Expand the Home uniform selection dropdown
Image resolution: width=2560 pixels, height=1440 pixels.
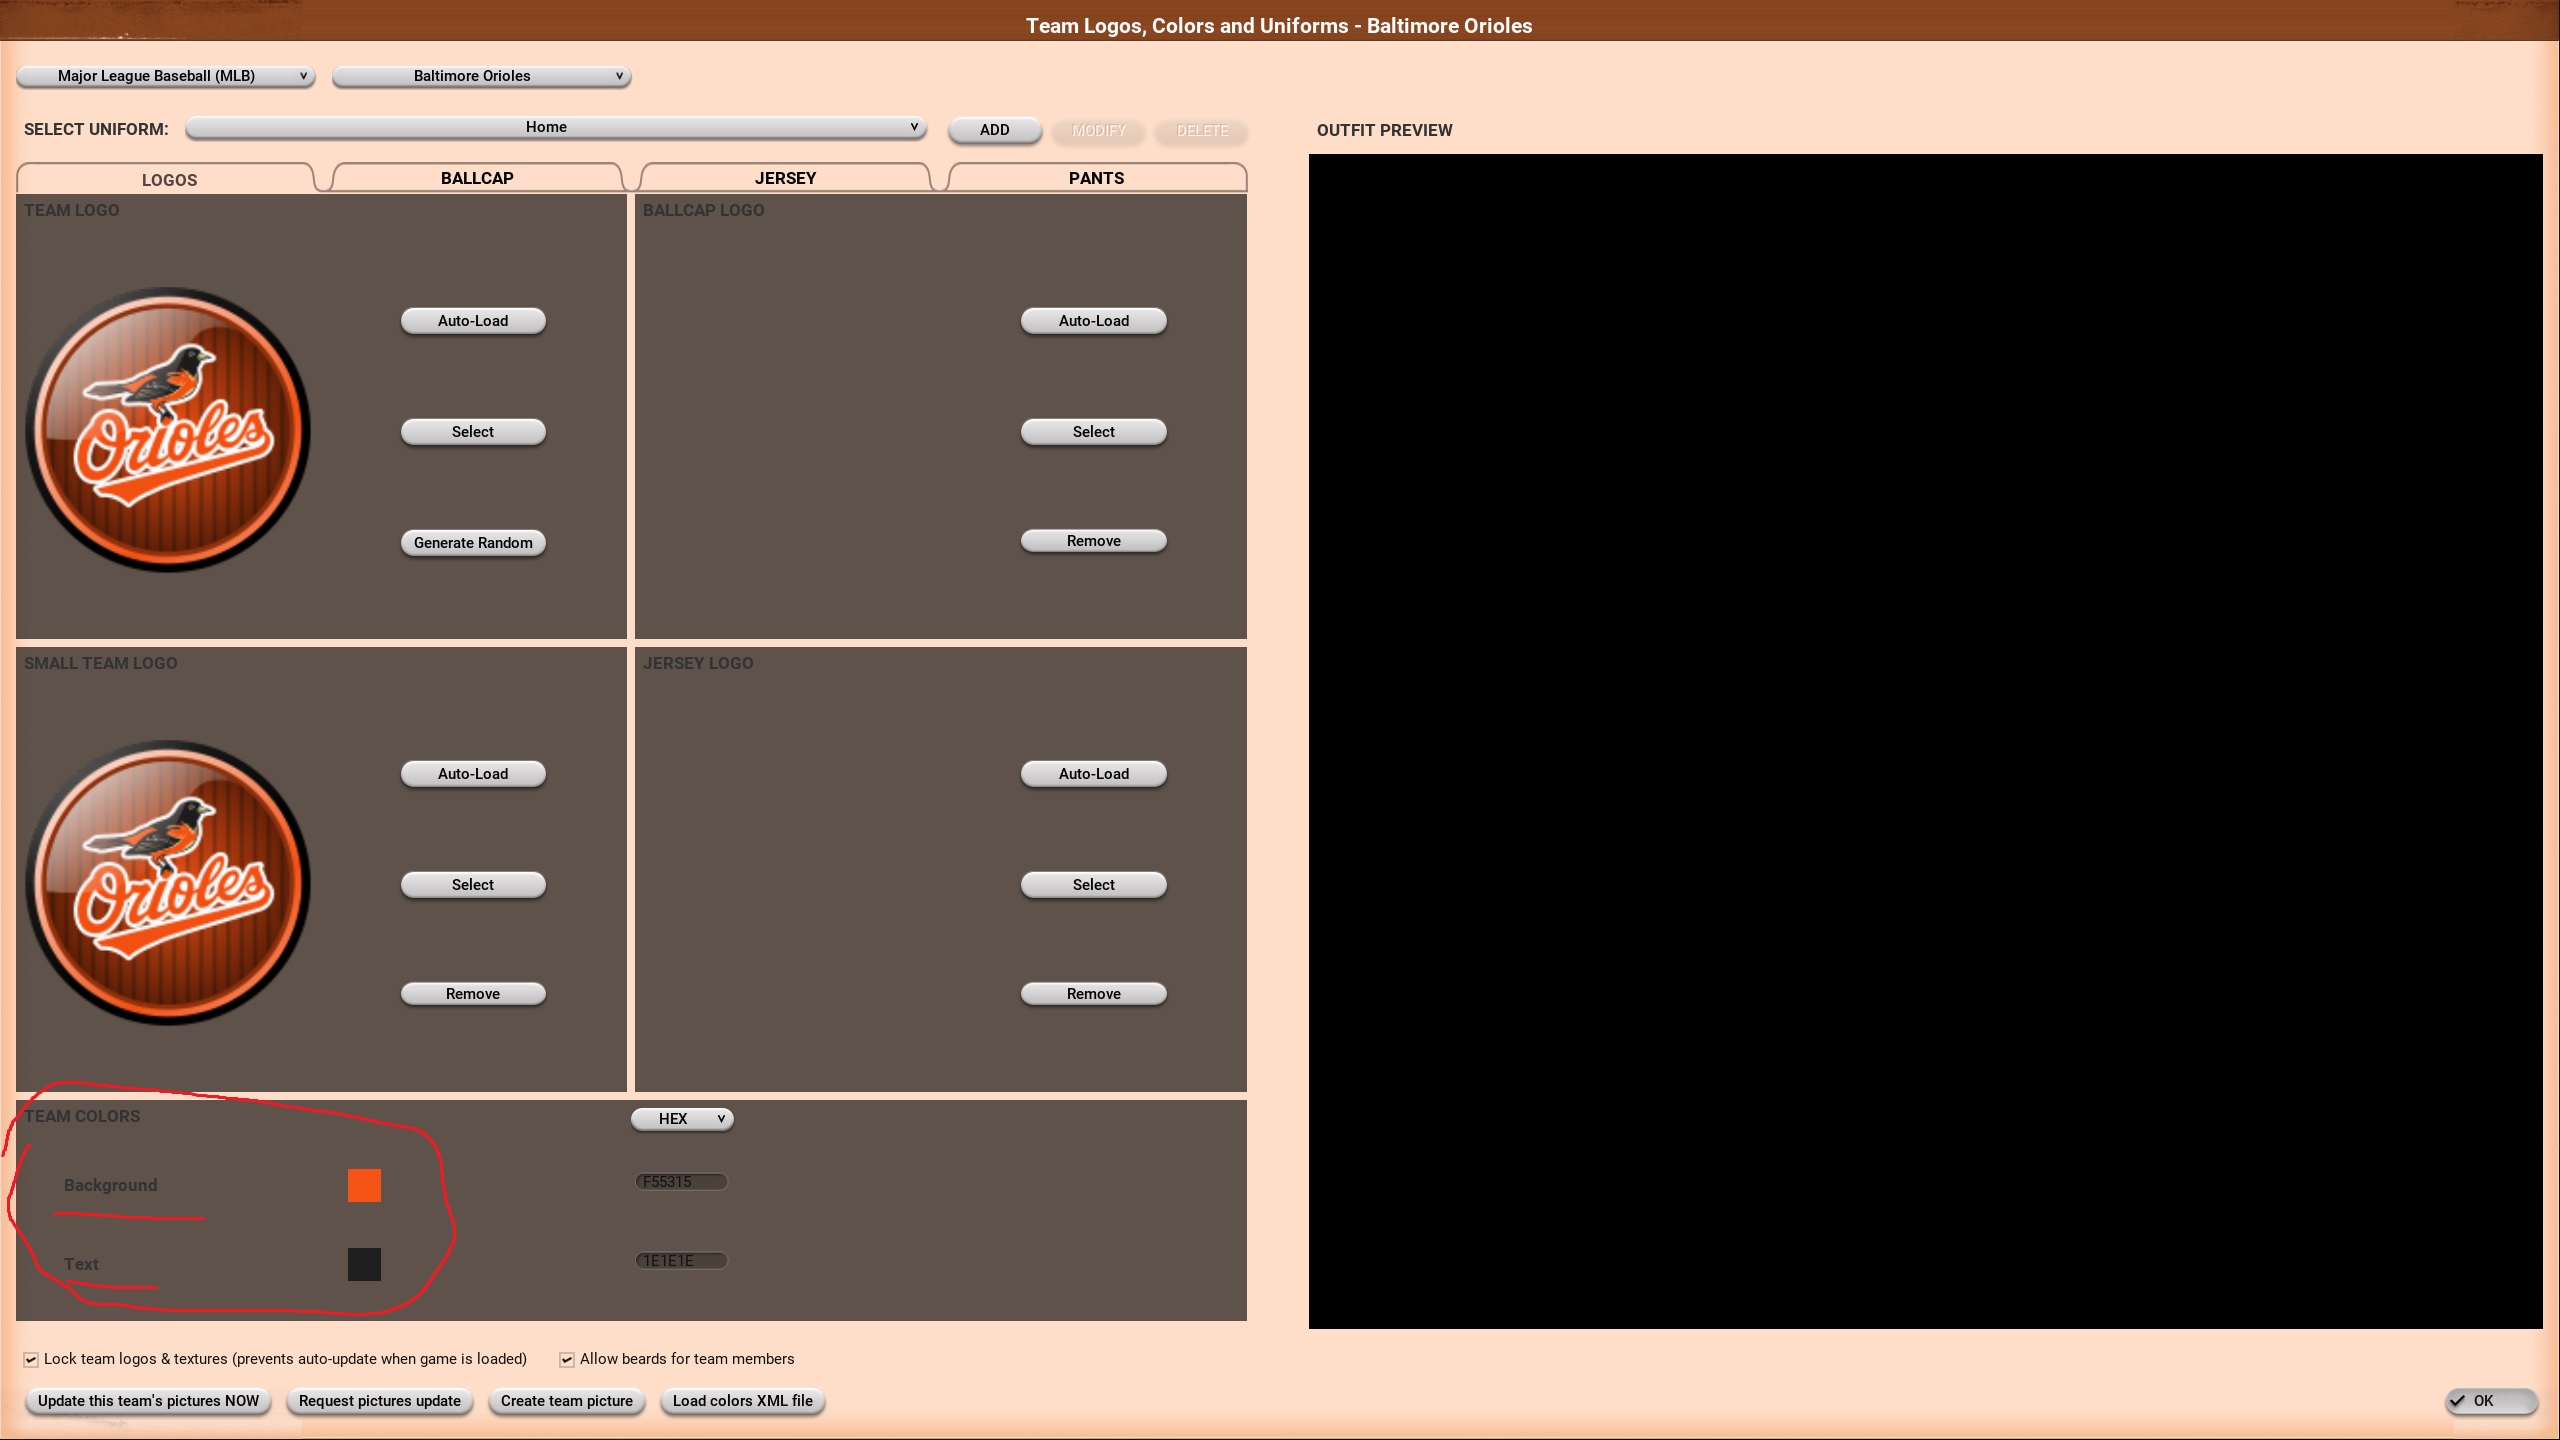click(555, 127)
